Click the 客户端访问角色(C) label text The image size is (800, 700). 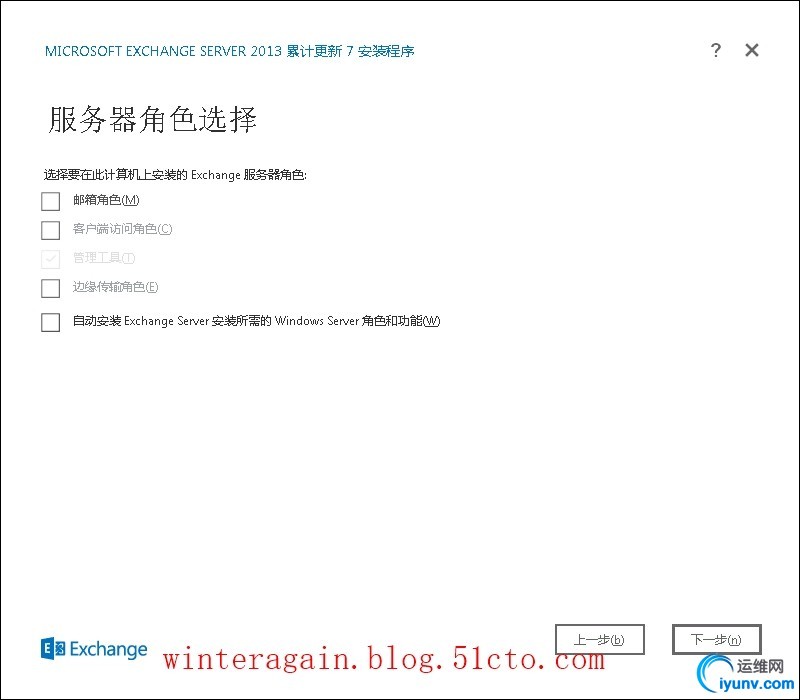coord(122,229)
